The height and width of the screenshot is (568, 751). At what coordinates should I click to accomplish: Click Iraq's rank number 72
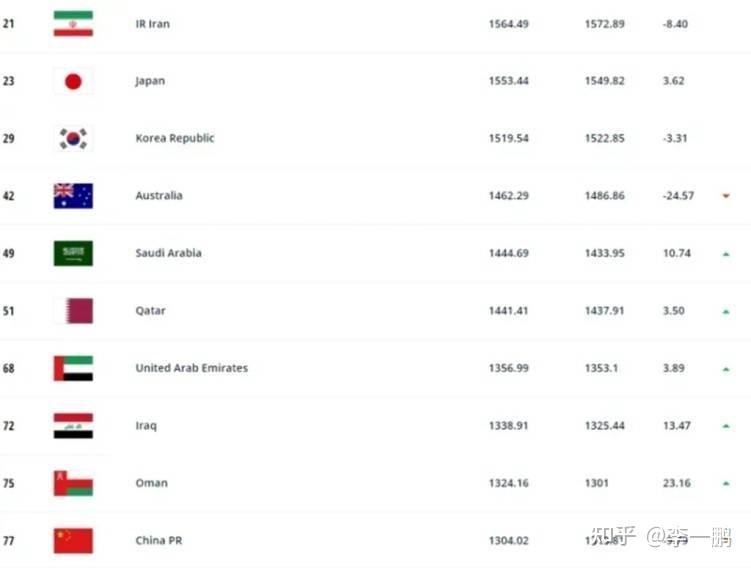(x=9, y=426)
